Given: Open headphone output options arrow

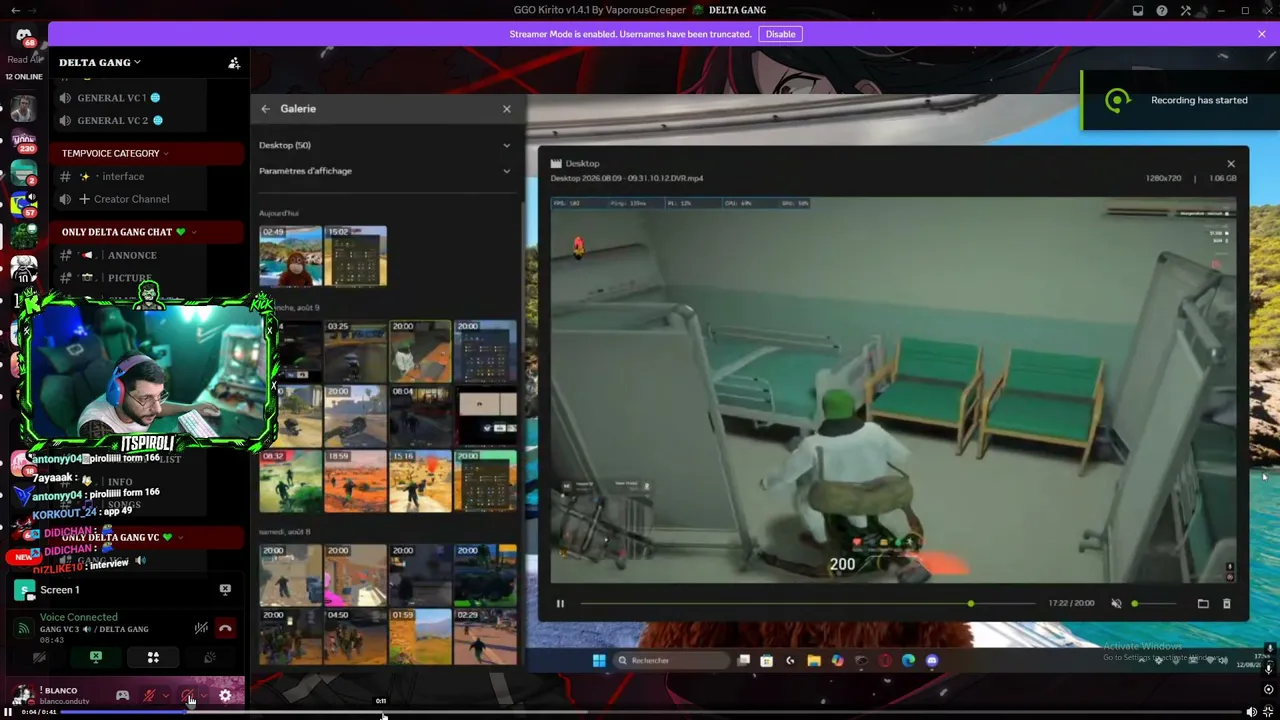Looking at the screenshot, I should point(203,696).
